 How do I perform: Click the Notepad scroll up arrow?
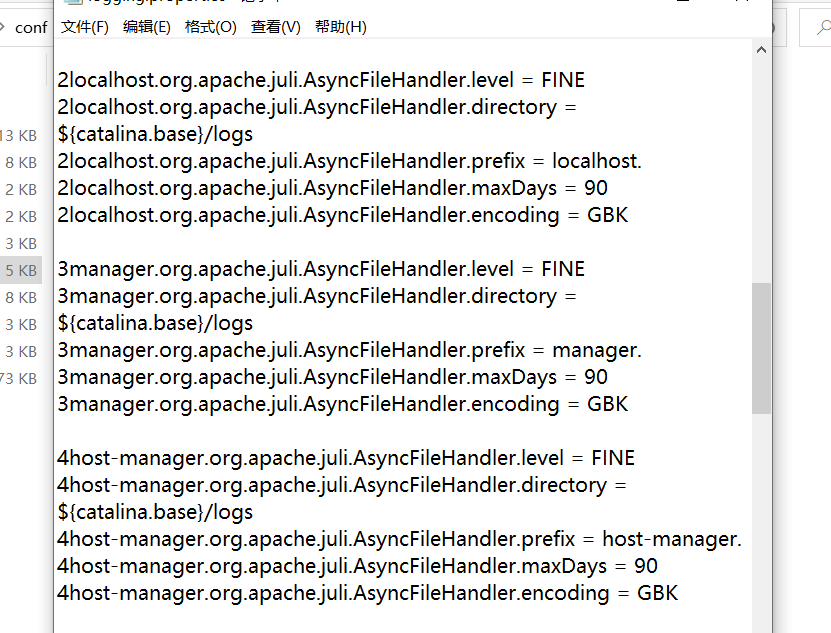[x=762, y=50]
